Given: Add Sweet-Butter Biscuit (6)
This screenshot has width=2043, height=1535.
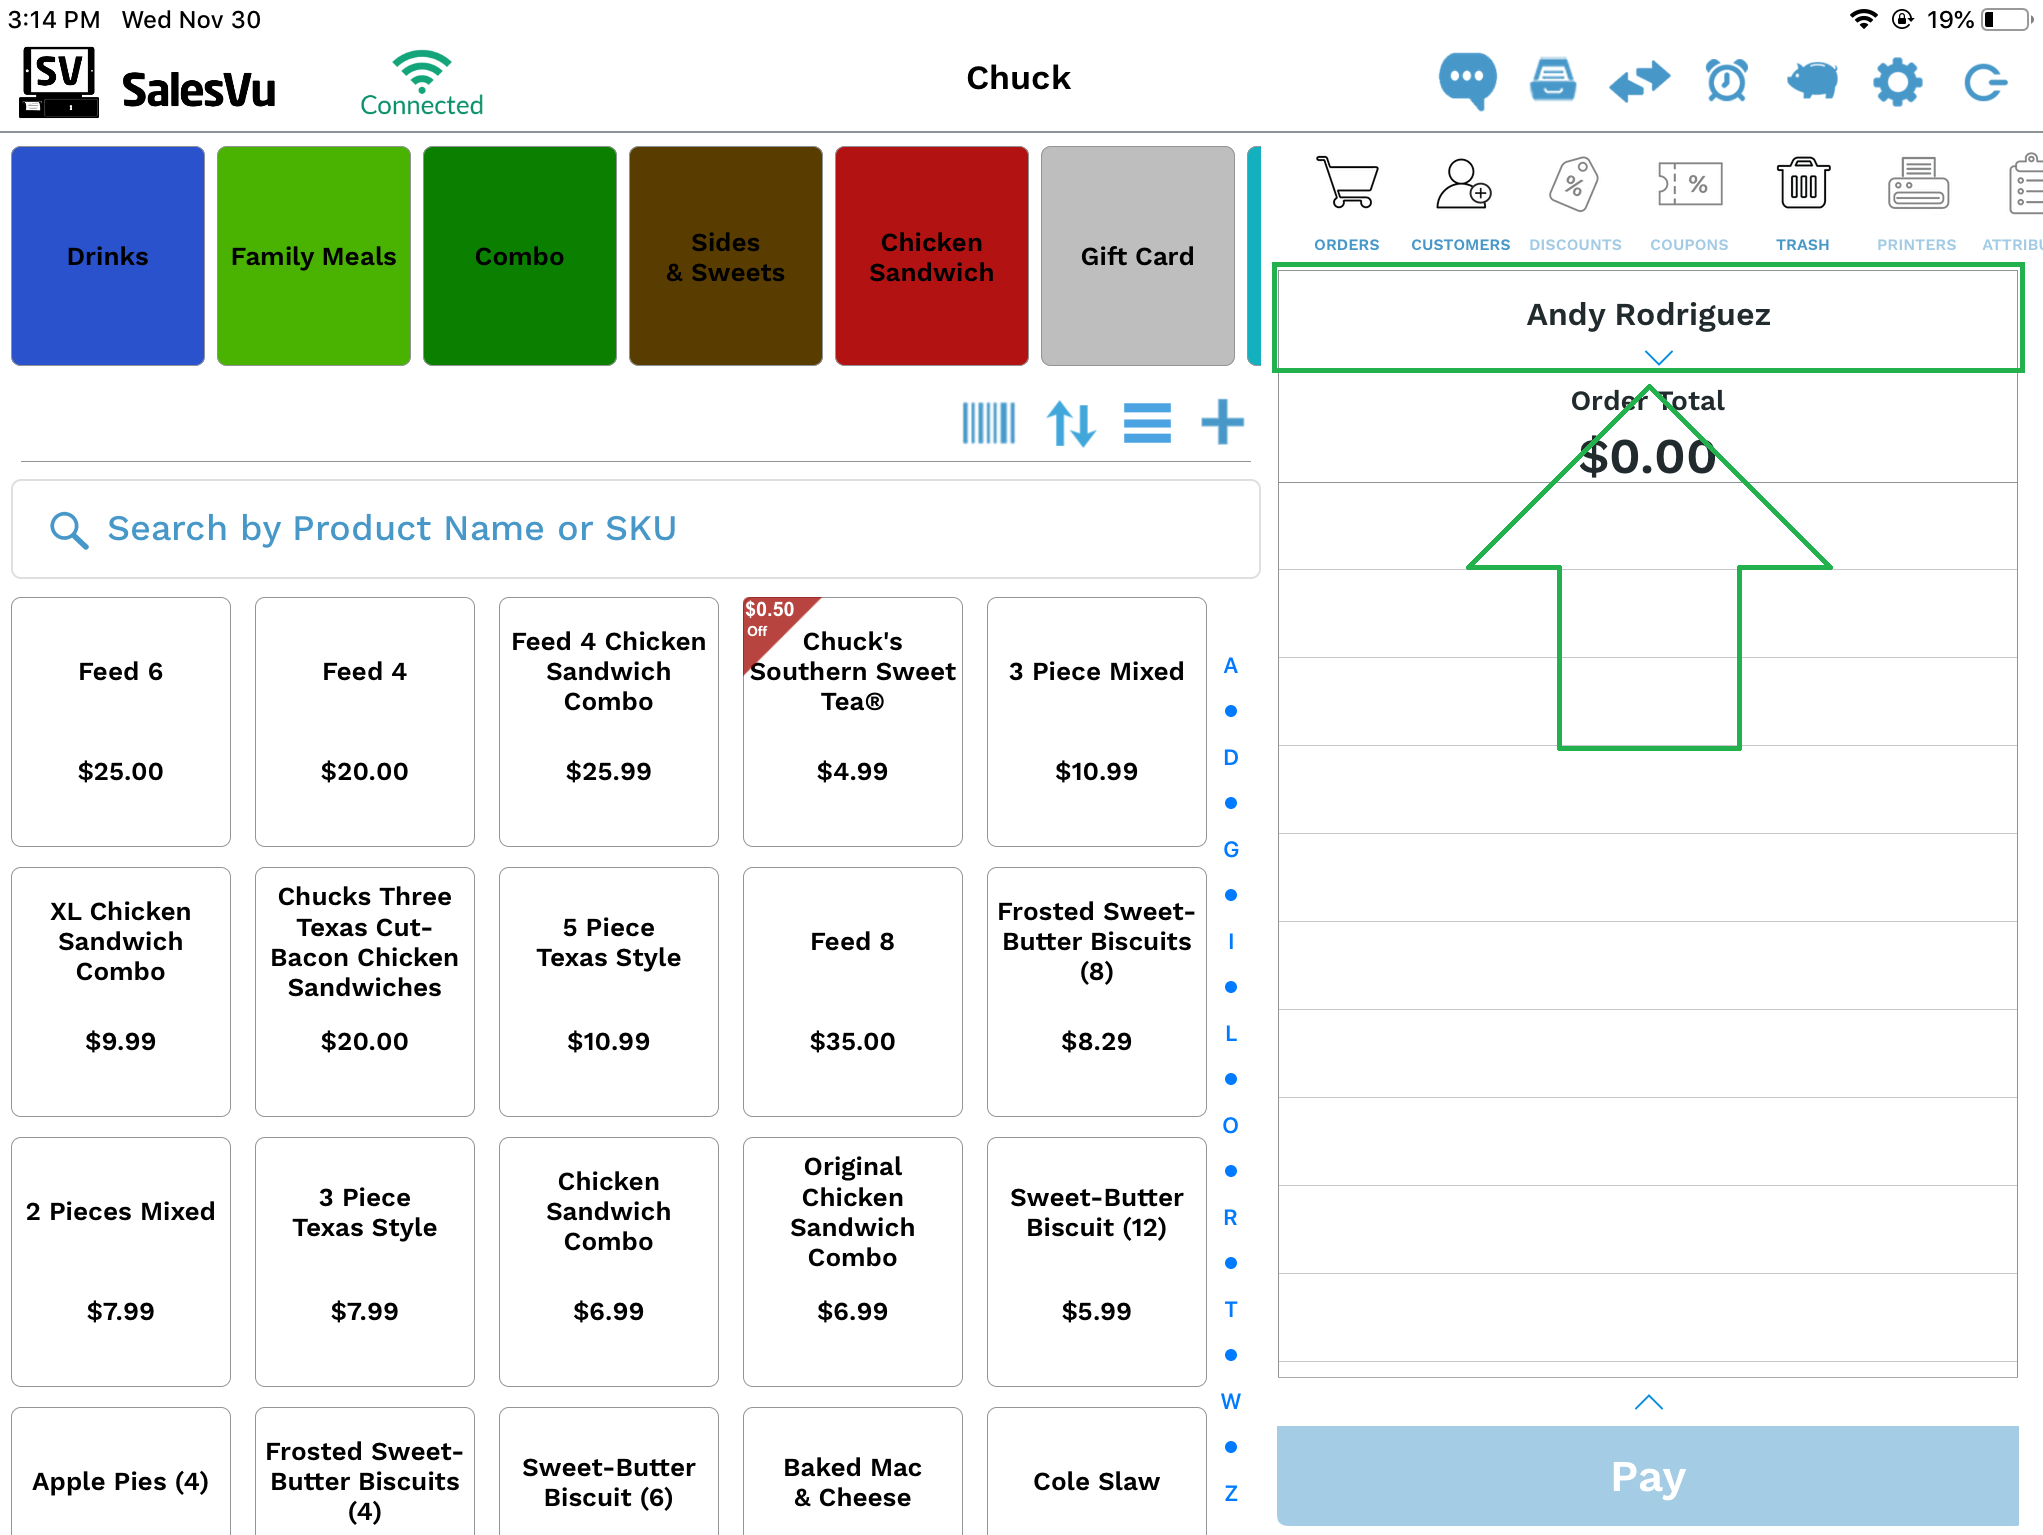Looking at the screenshot, I should [609, 1472].
